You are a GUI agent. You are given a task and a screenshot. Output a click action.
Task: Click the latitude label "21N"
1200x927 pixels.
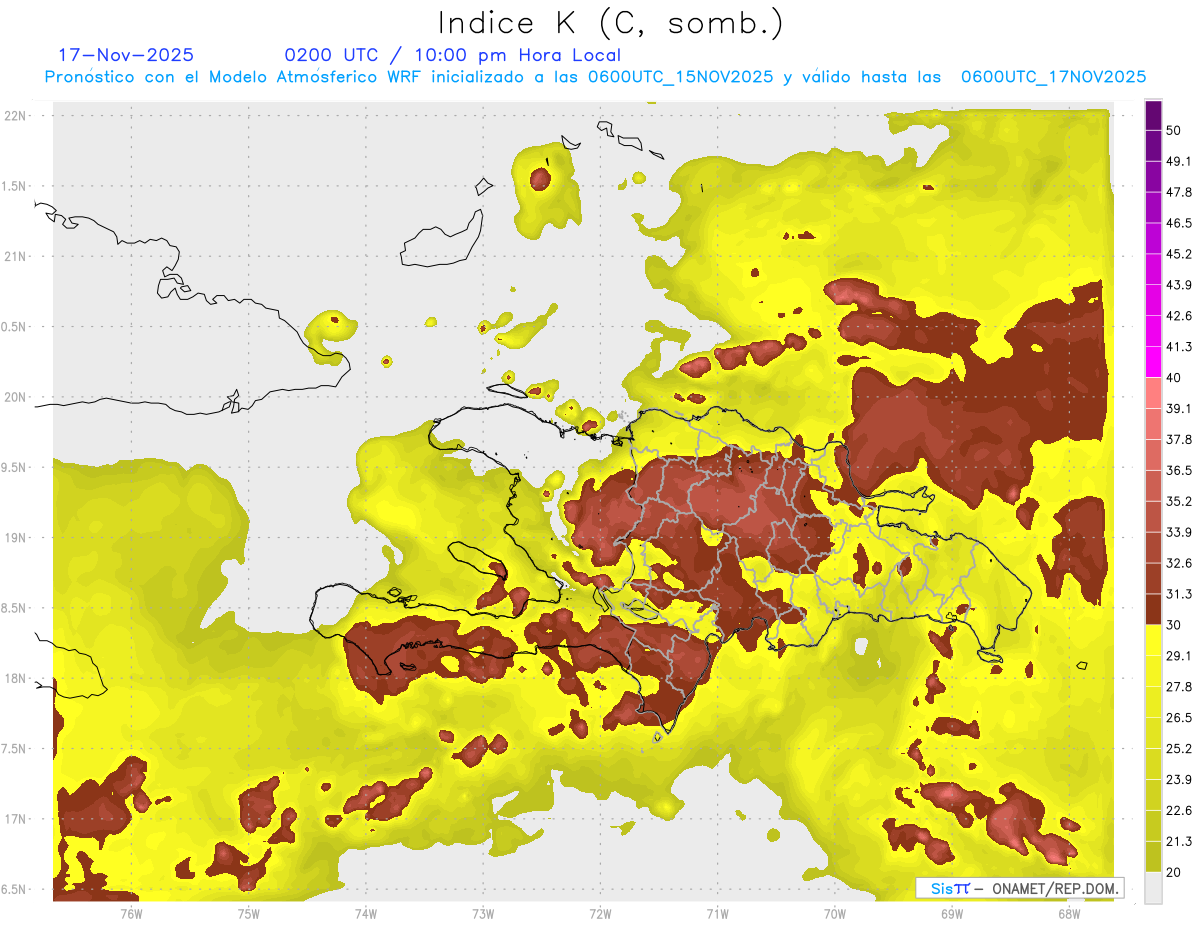(x=16, y=256)
